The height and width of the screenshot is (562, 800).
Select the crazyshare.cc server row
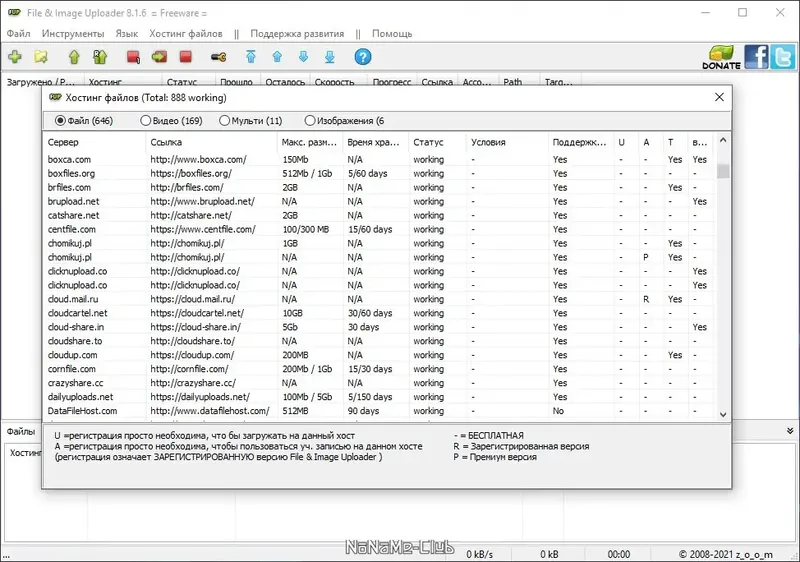(378, 383)
